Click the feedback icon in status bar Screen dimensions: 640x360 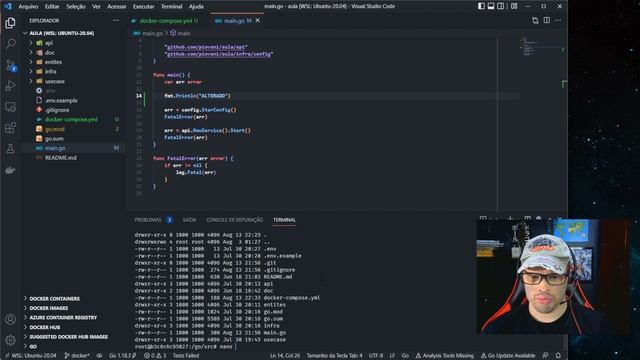tap(545, 356)
